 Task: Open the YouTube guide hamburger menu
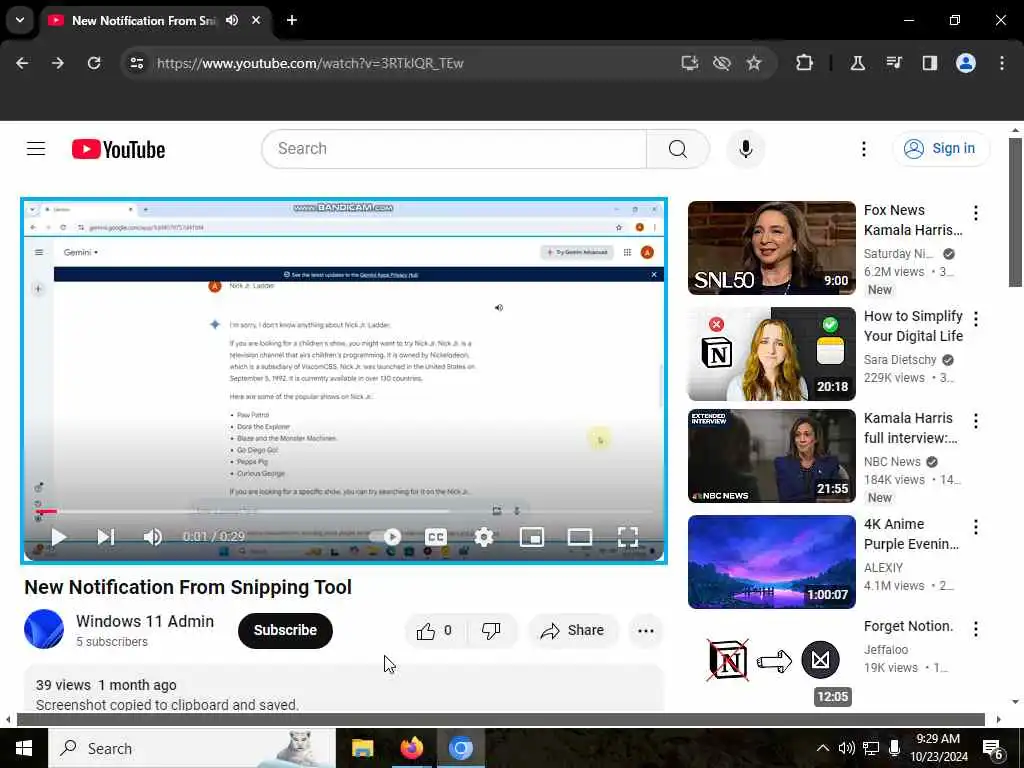[x=36, y=149]
